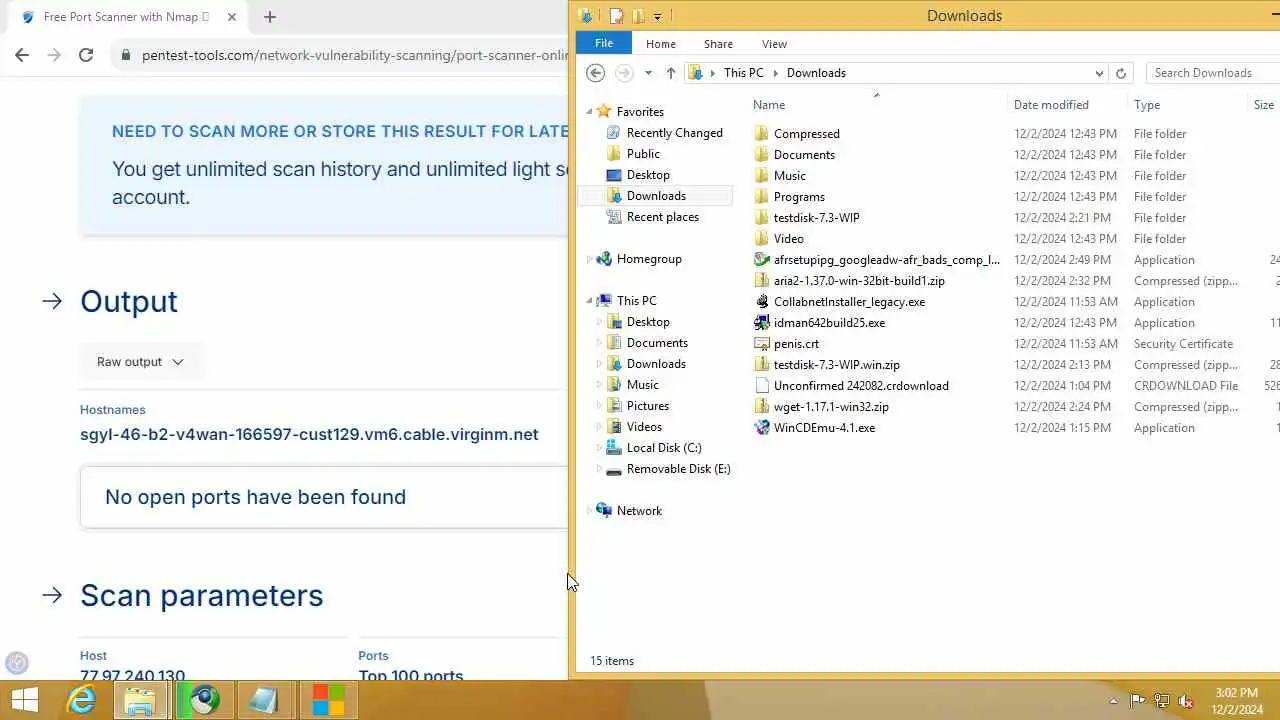Select wget-1.17.1-win32.zip file
1280x720 pixels.
(831, 407)
